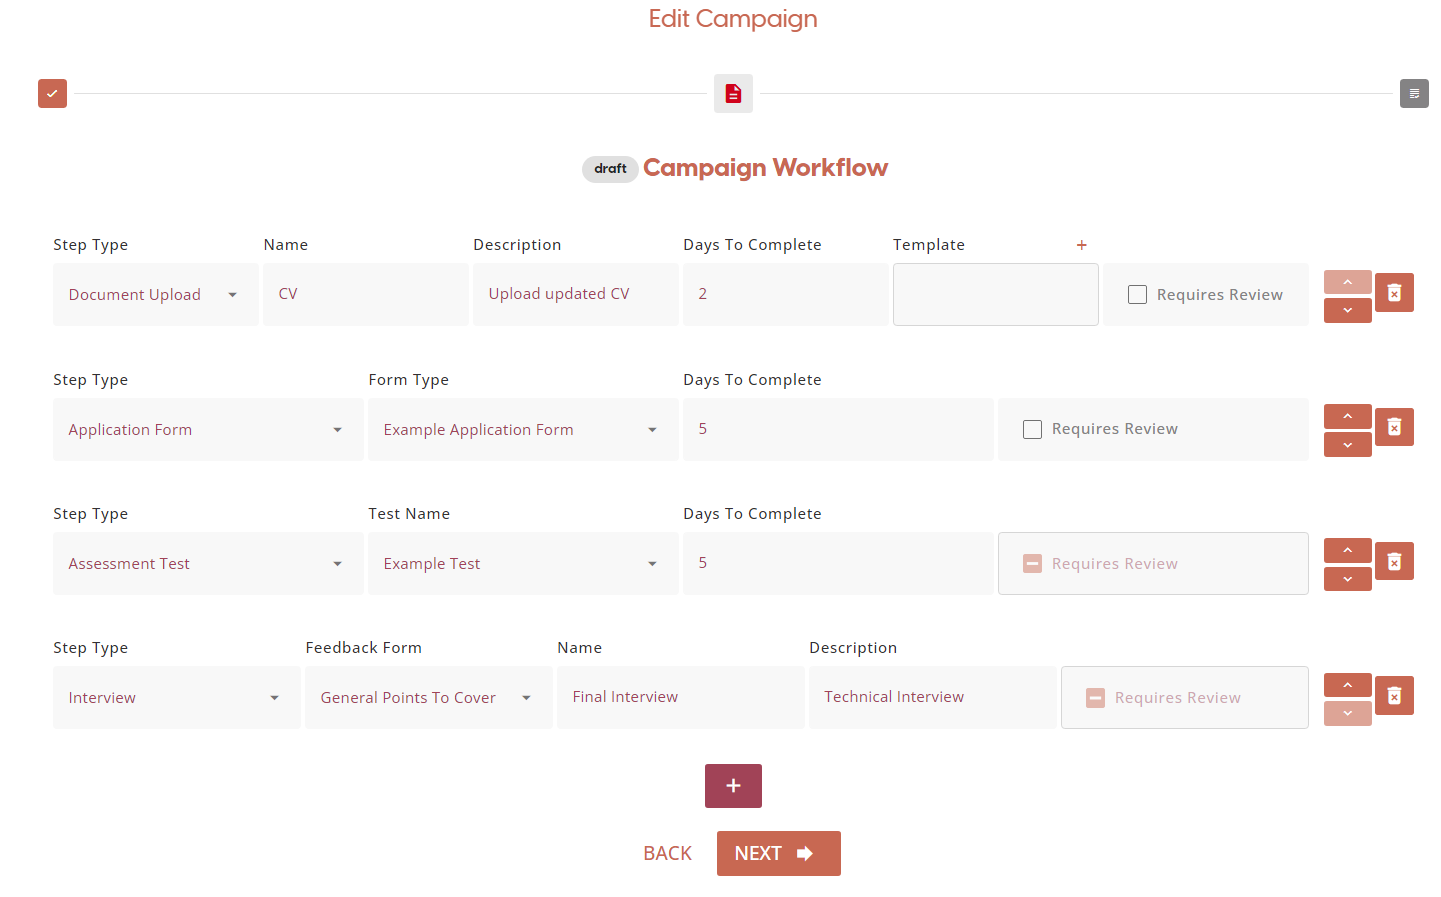Image resolution: width=1441 pixels, height=897 pixels.
Task: Click the BACK link
Action: pyautogui.click(x=667, y=853)
